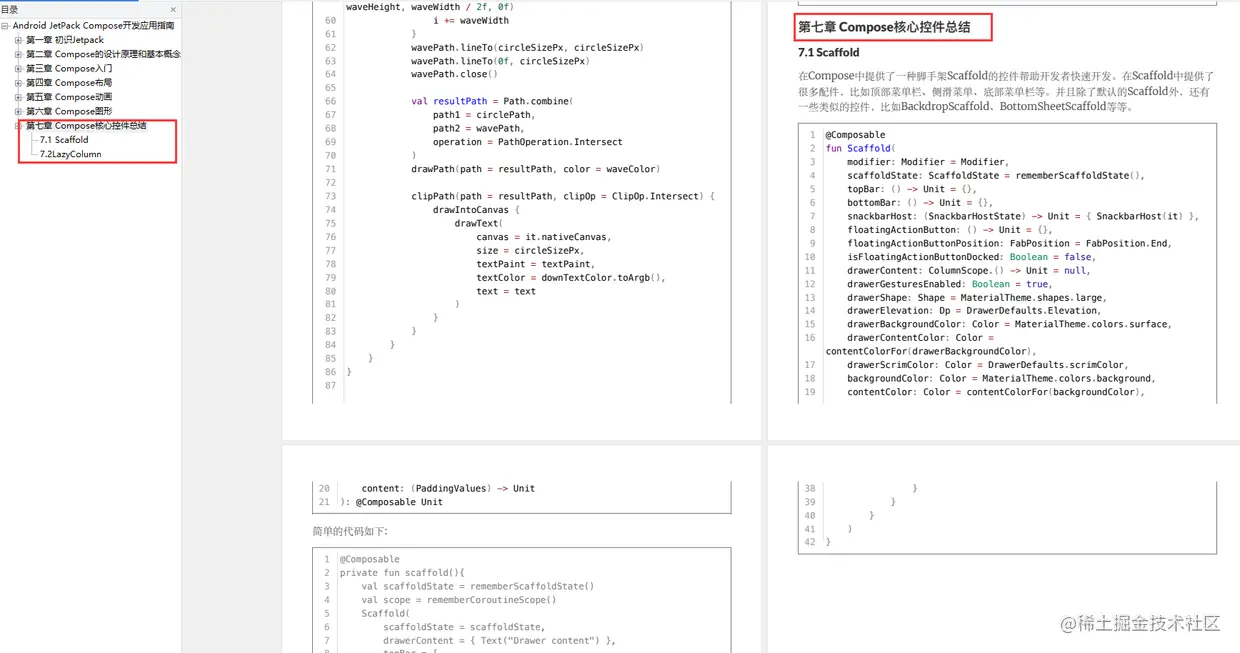The width and height of the screenshot is (1240, 653).
Task: Expand chapter 第四章 Compose布局
Action: [18, 83]
